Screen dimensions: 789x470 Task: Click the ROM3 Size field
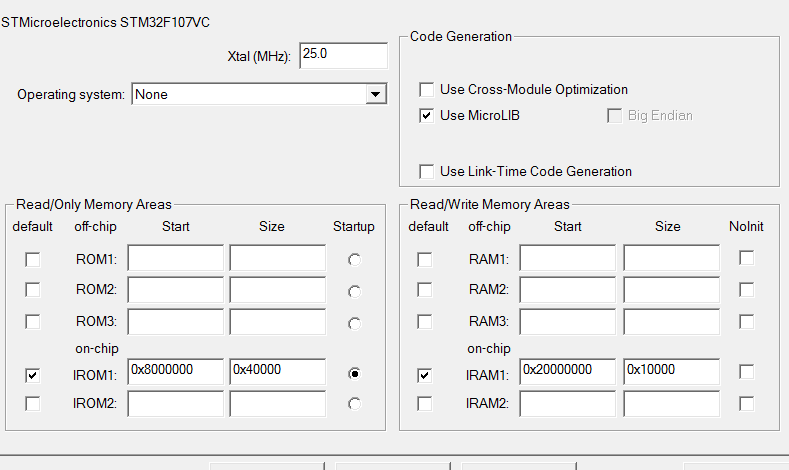pyautogui.click(x=278, y=321)
